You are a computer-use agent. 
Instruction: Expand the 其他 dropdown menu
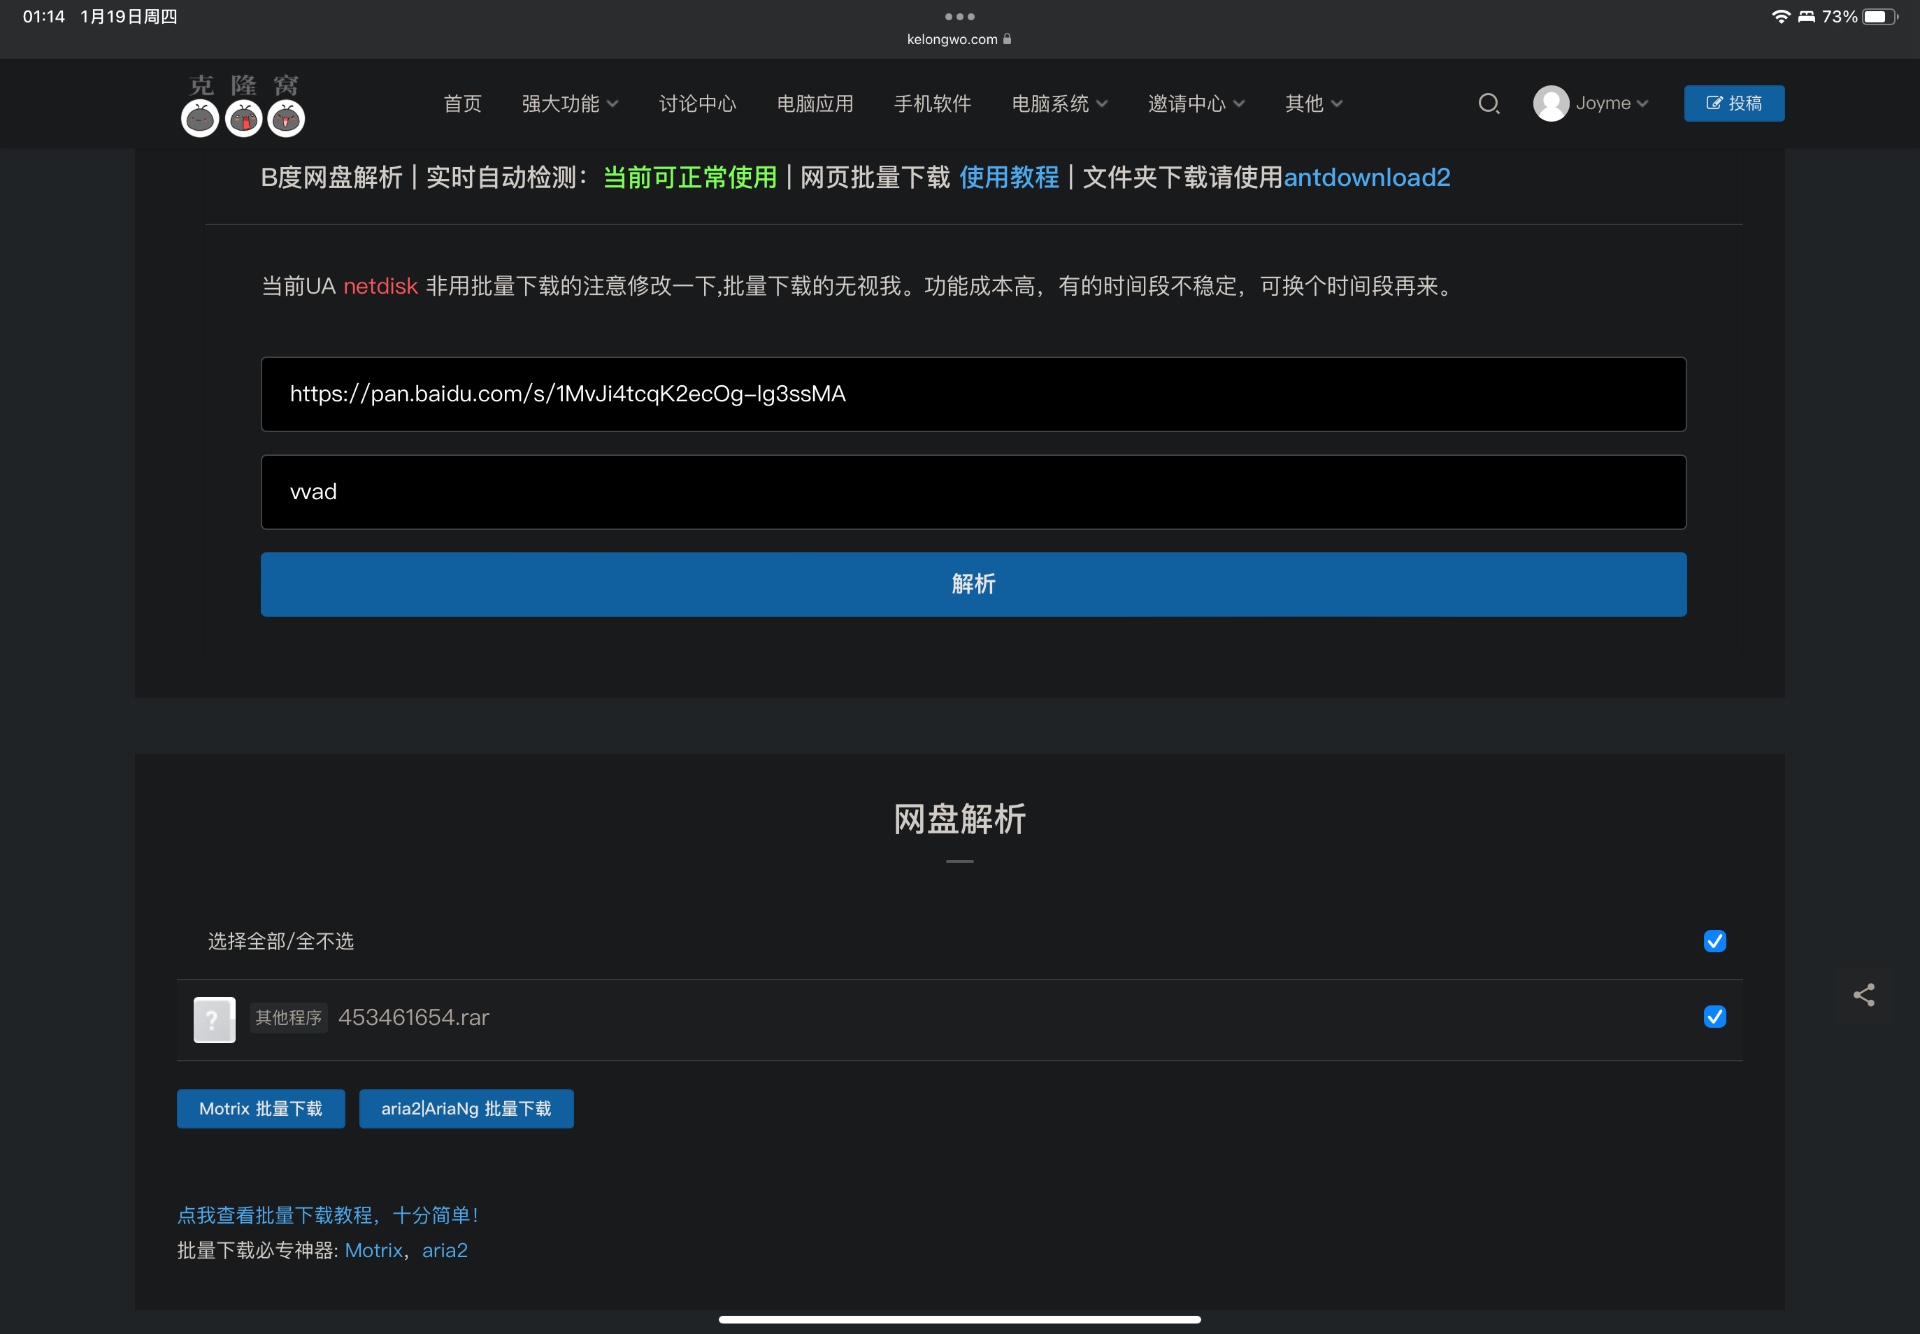tap(1314, 103)
